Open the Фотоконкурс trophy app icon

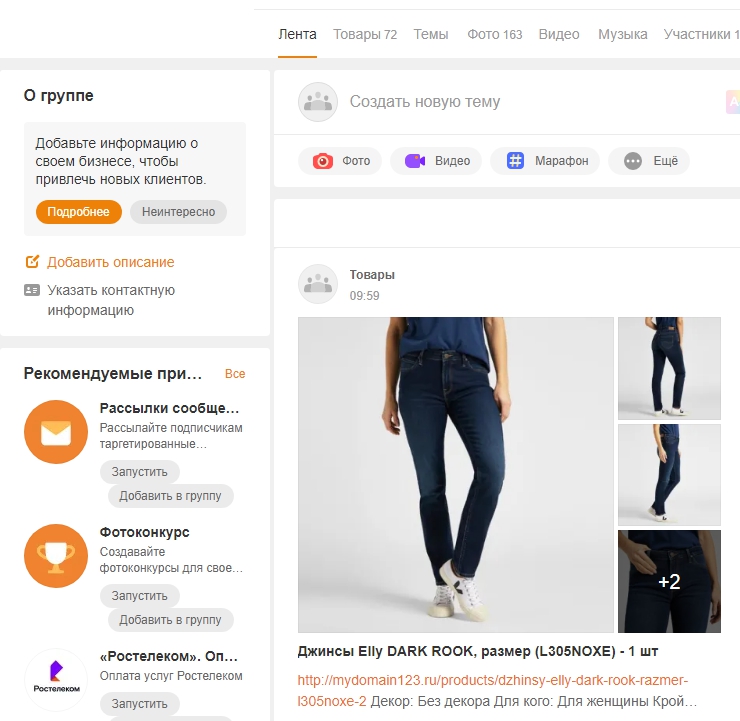click(x=56, y=556)
